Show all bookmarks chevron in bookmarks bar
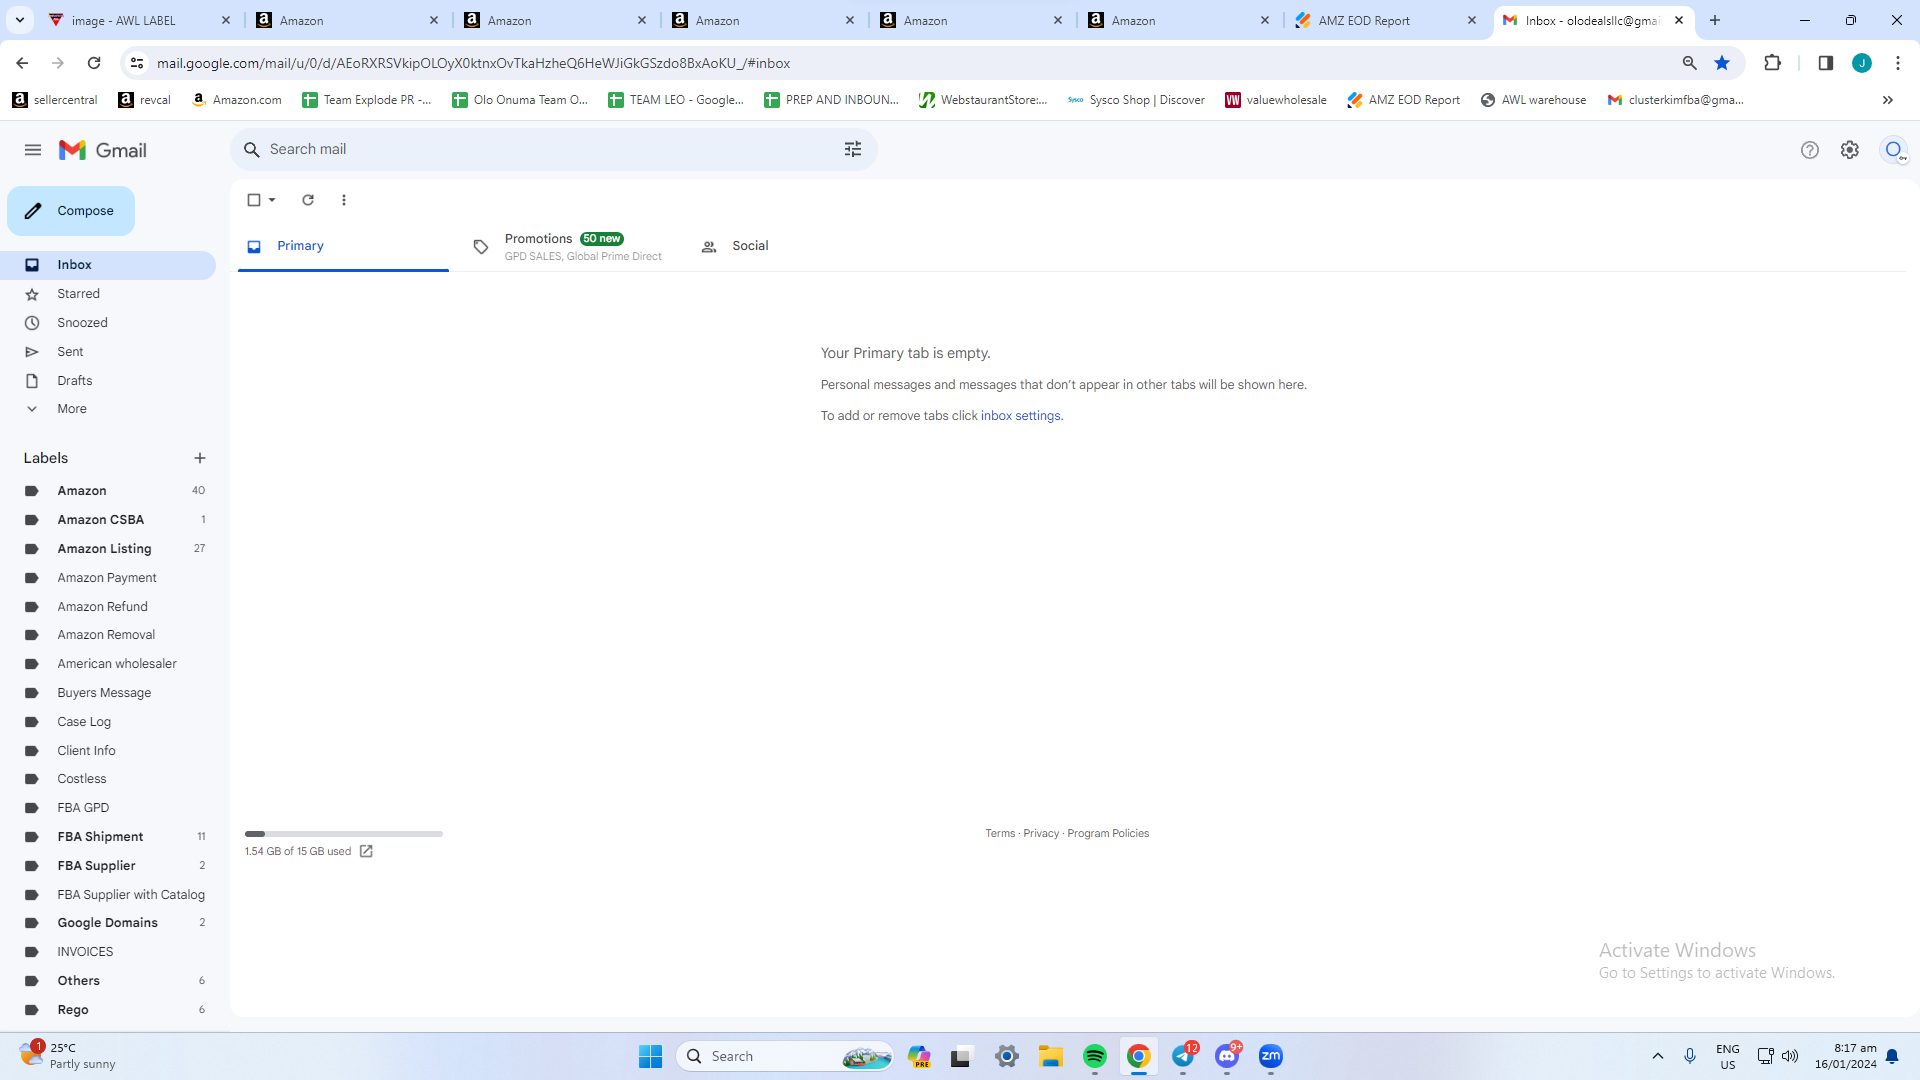 1888,100
